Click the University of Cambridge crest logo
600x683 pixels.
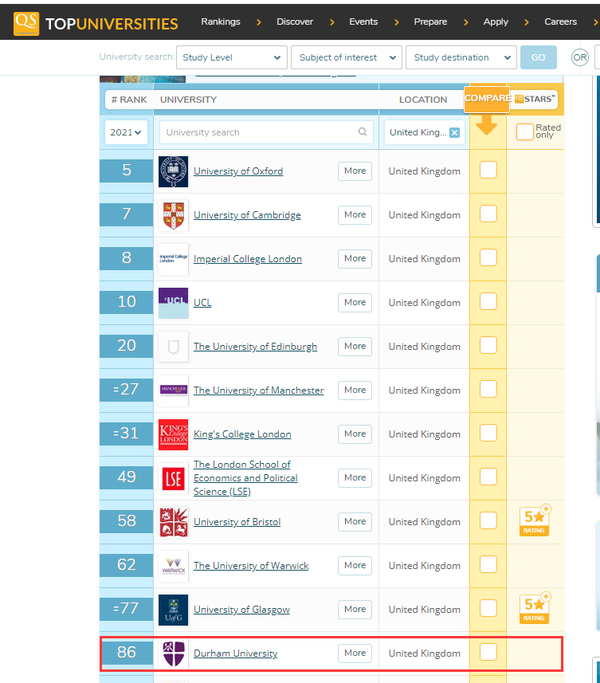click(173, 215)
